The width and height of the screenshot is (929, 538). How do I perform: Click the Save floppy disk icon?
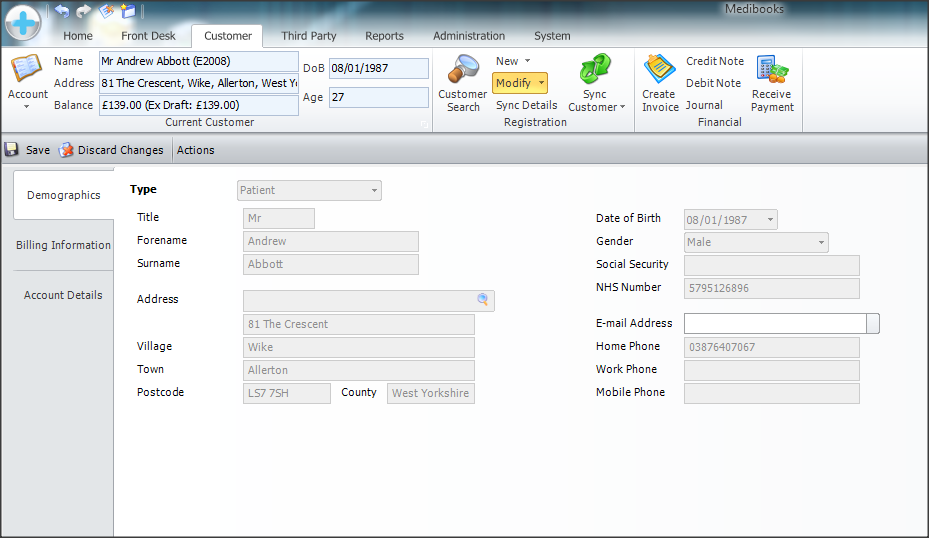(x=12, y=150)
